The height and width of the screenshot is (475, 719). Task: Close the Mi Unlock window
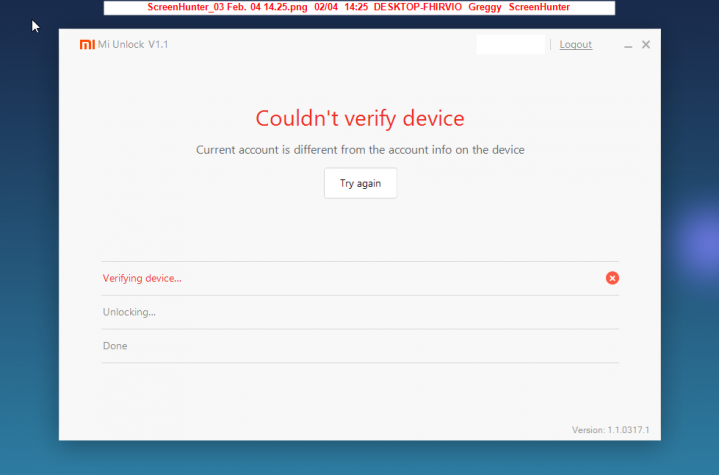pos(646,44)
